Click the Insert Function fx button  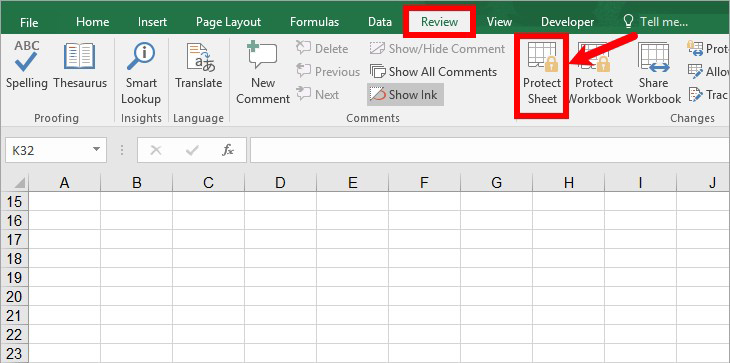(x=228, y=150)
